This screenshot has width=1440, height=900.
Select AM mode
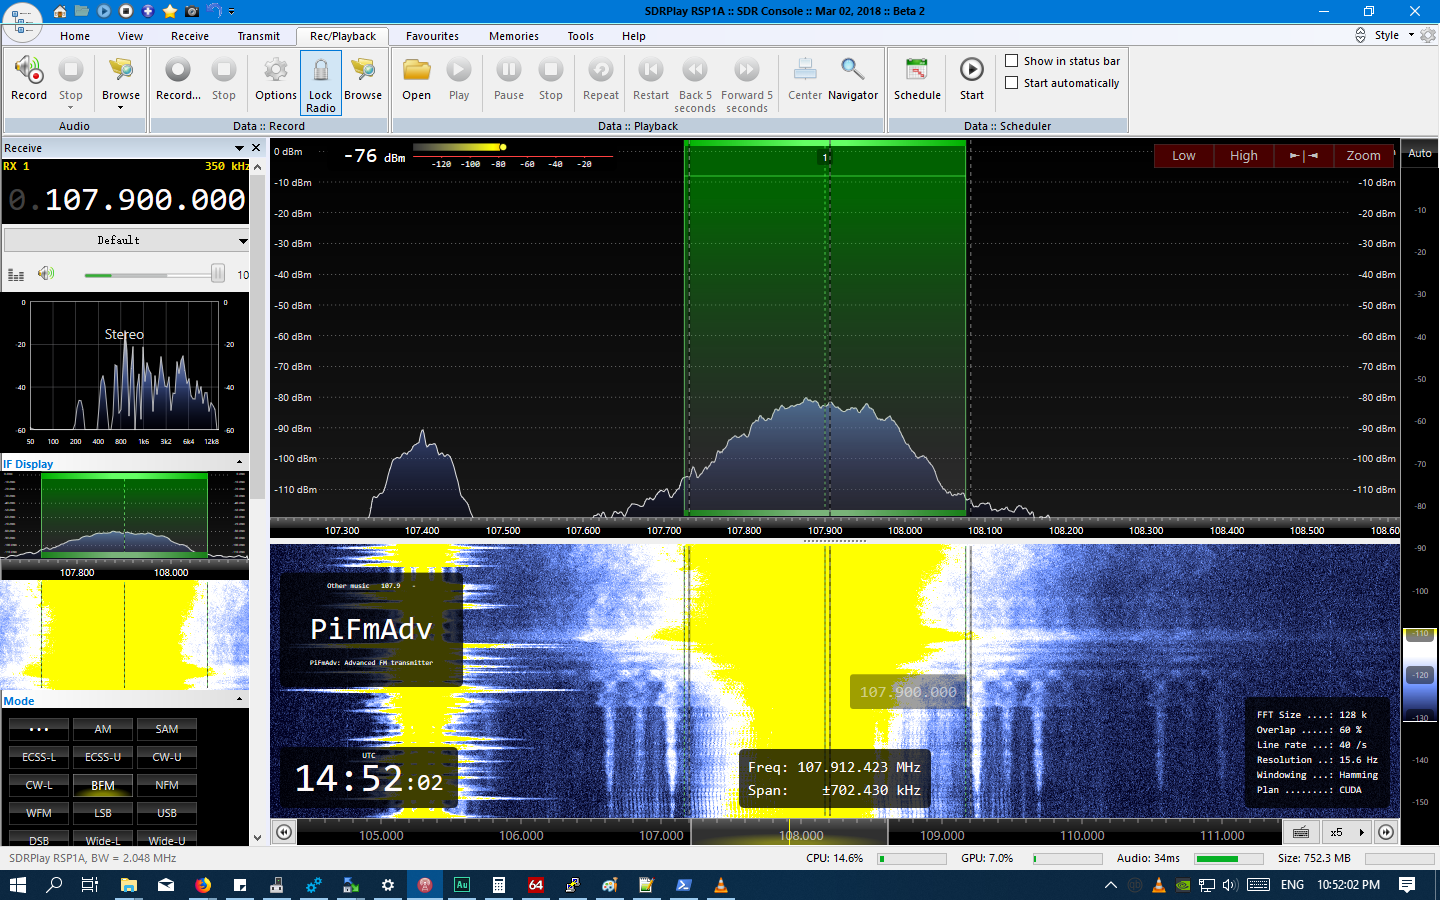tap(103, 729)
